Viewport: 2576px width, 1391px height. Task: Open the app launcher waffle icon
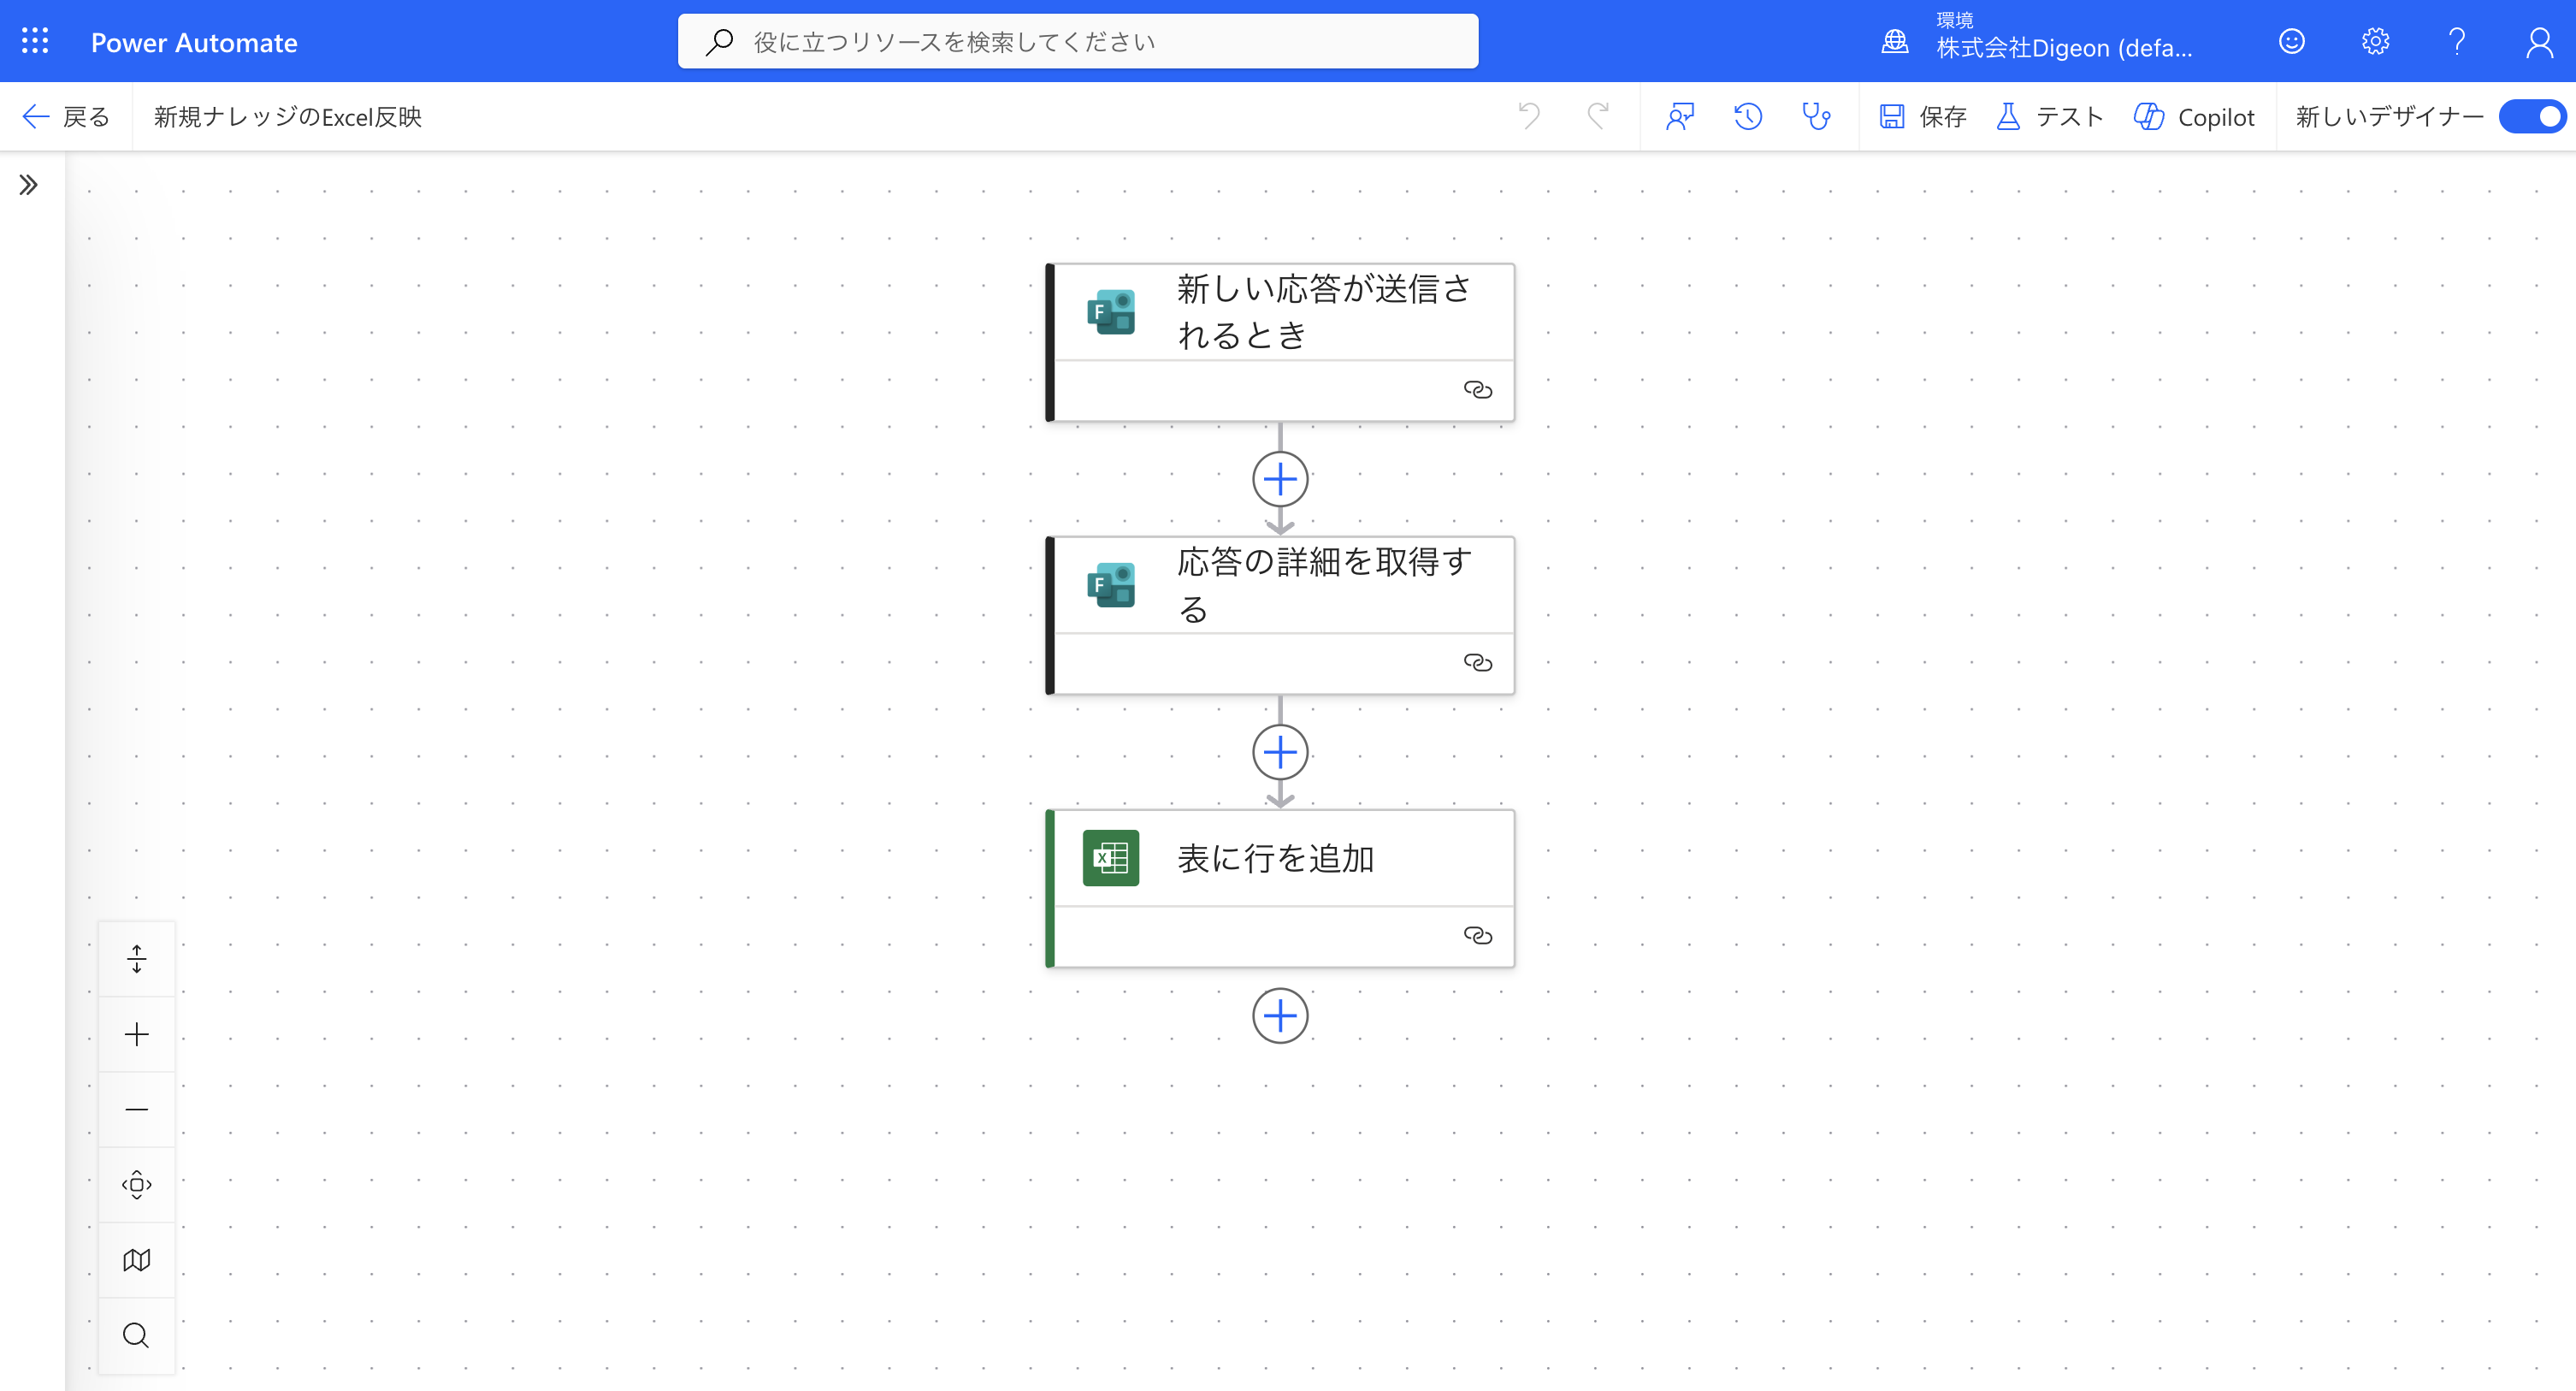(35, 41)
